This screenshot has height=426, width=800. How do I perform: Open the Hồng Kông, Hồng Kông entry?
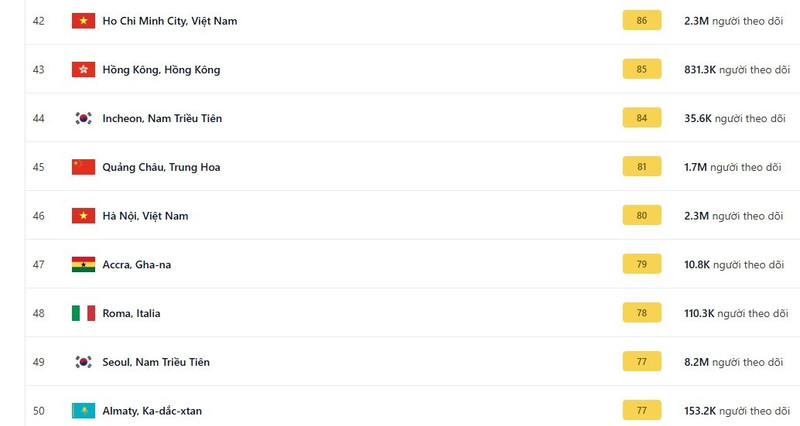click(161, 70)
